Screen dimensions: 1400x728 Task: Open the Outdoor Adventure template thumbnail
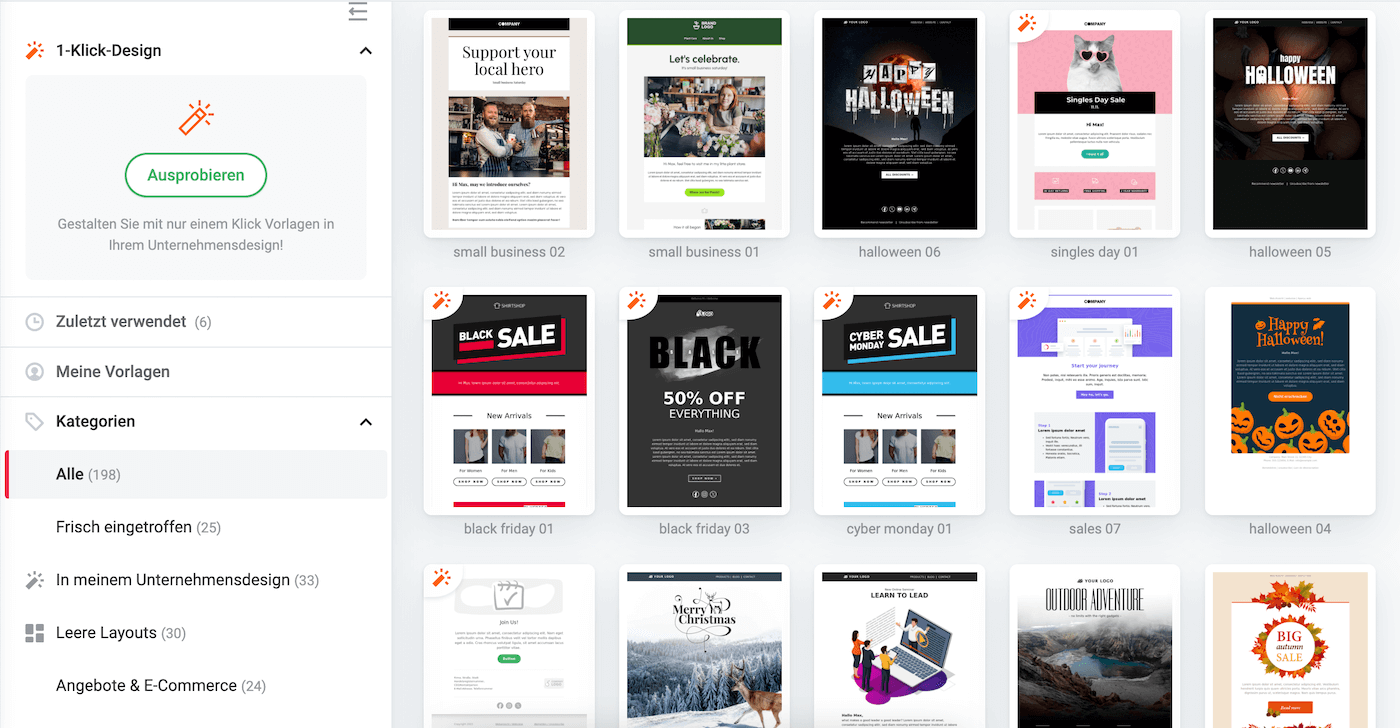[1095, 646]
